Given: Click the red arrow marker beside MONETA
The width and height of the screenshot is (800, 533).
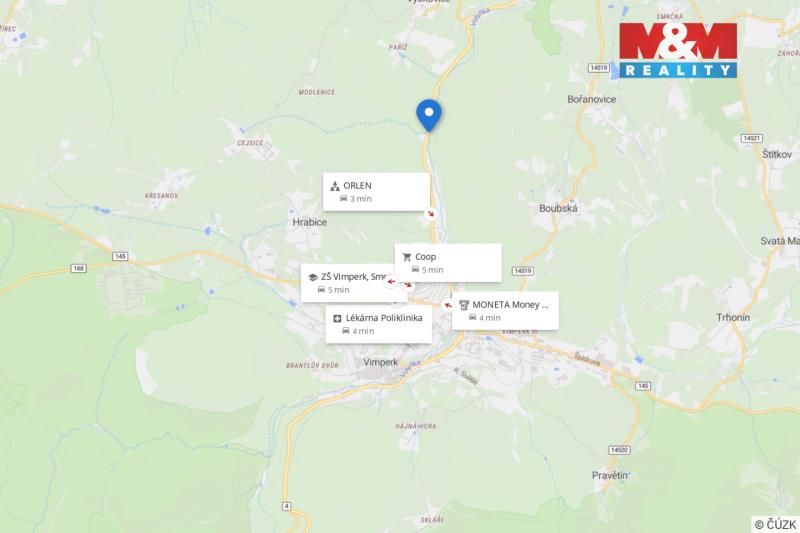Looking at the screenshot, I should [447, 305].
